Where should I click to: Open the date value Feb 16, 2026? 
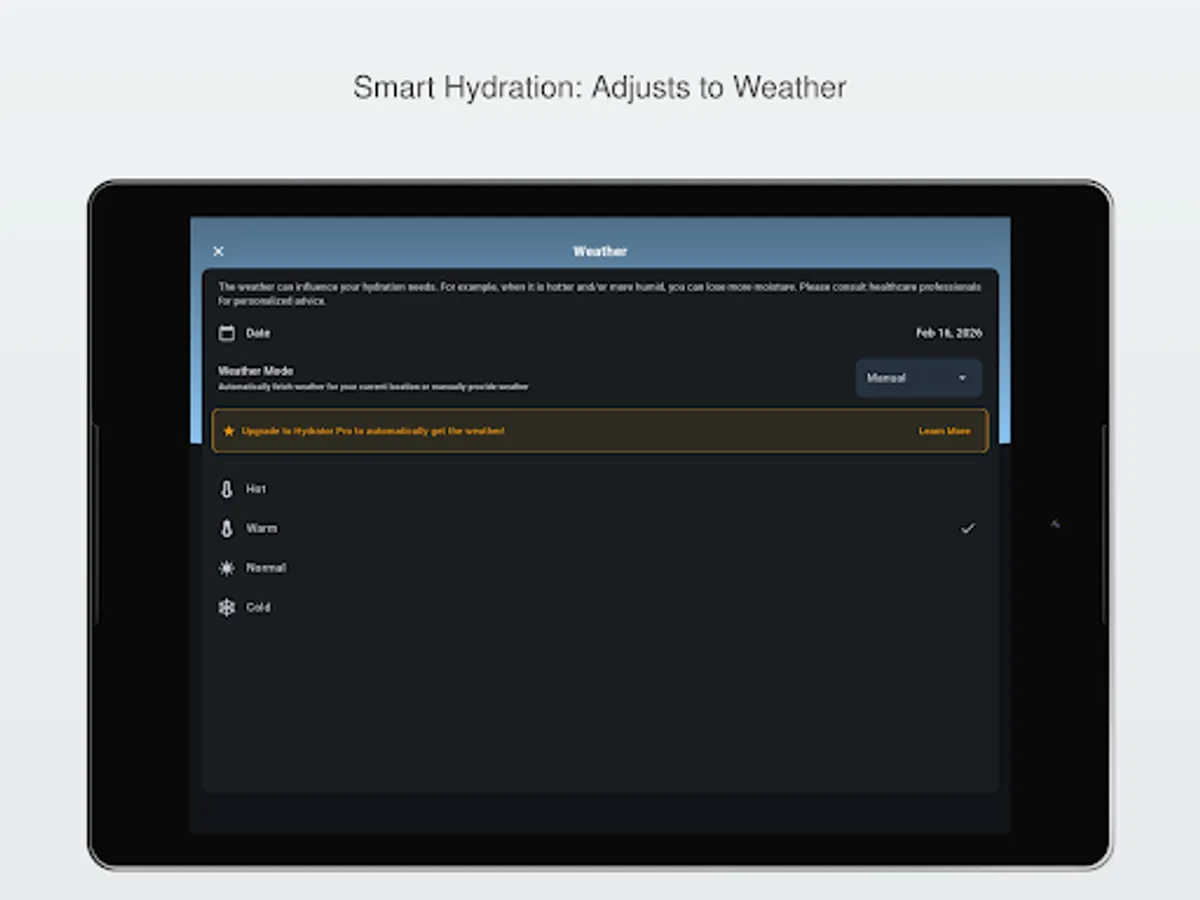coord(949,333)
